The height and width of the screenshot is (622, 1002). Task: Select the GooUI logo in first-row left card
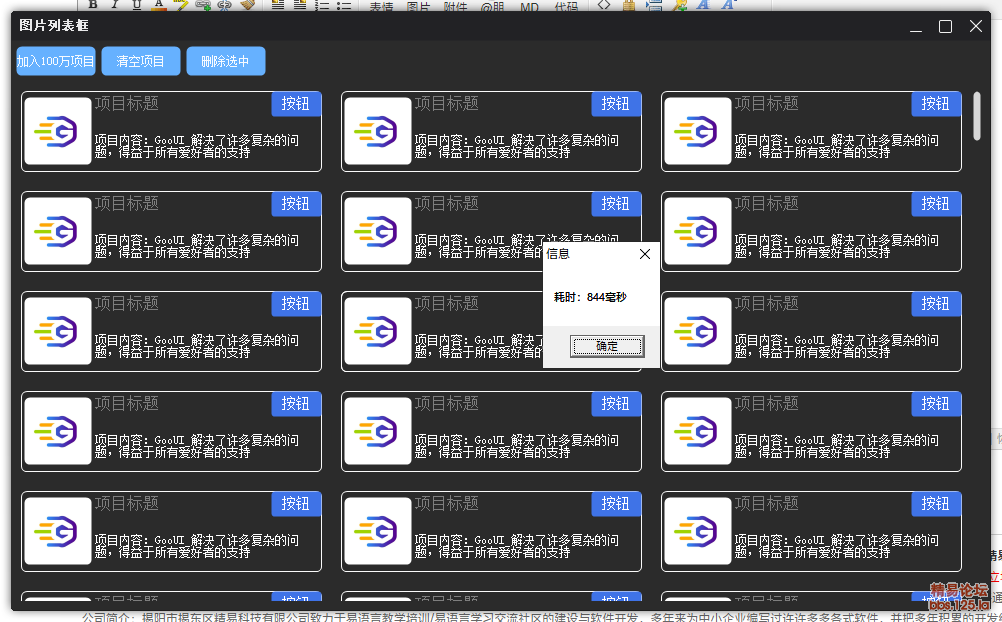(58, 131)
